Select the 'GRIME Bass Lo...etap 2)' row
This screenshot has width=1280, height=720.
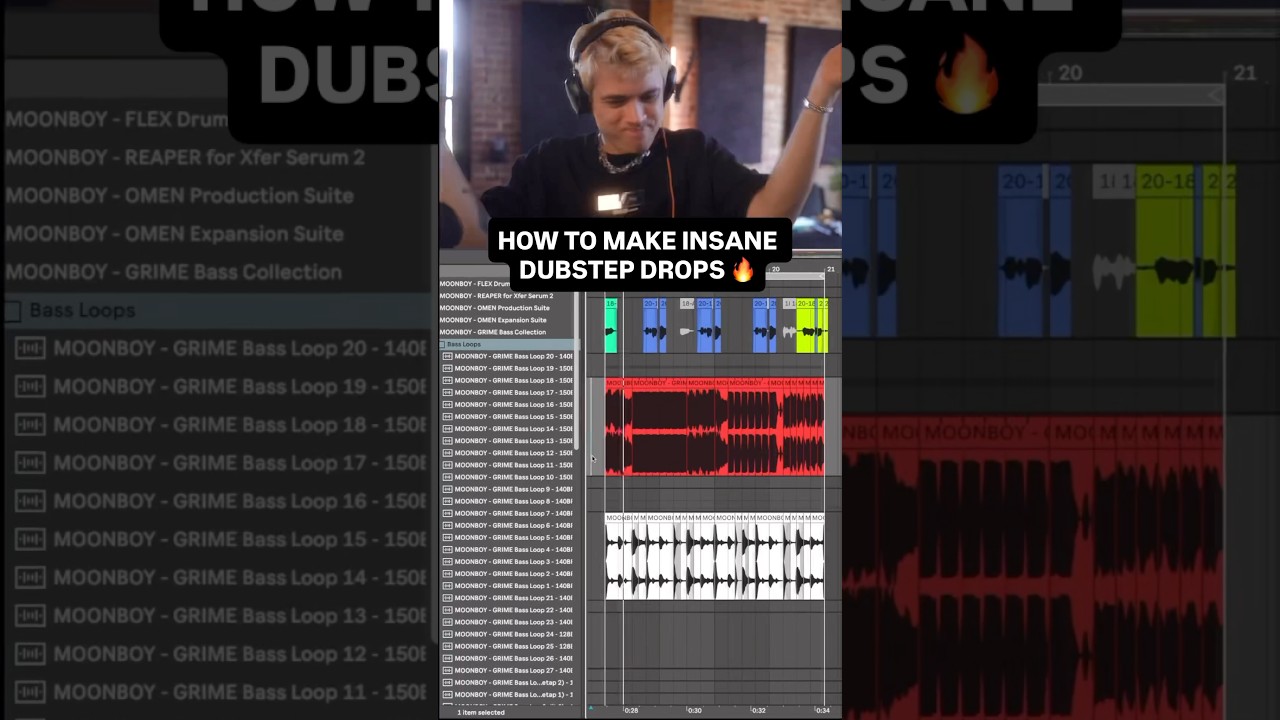click(x=509, y=682)
